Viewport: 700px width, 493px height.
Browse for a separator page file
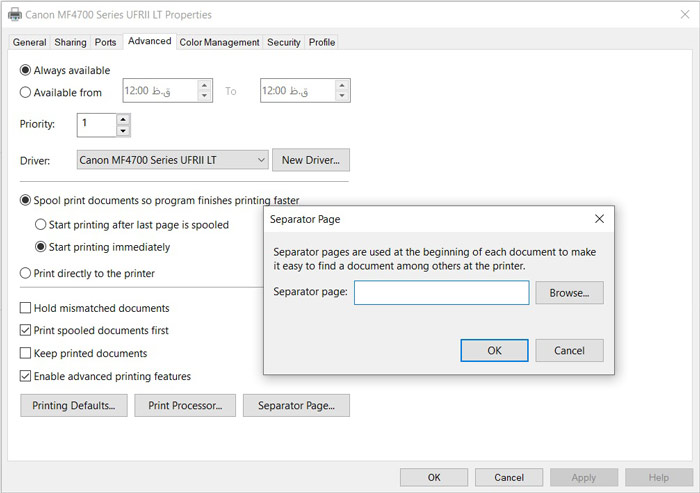coord(569,293)
